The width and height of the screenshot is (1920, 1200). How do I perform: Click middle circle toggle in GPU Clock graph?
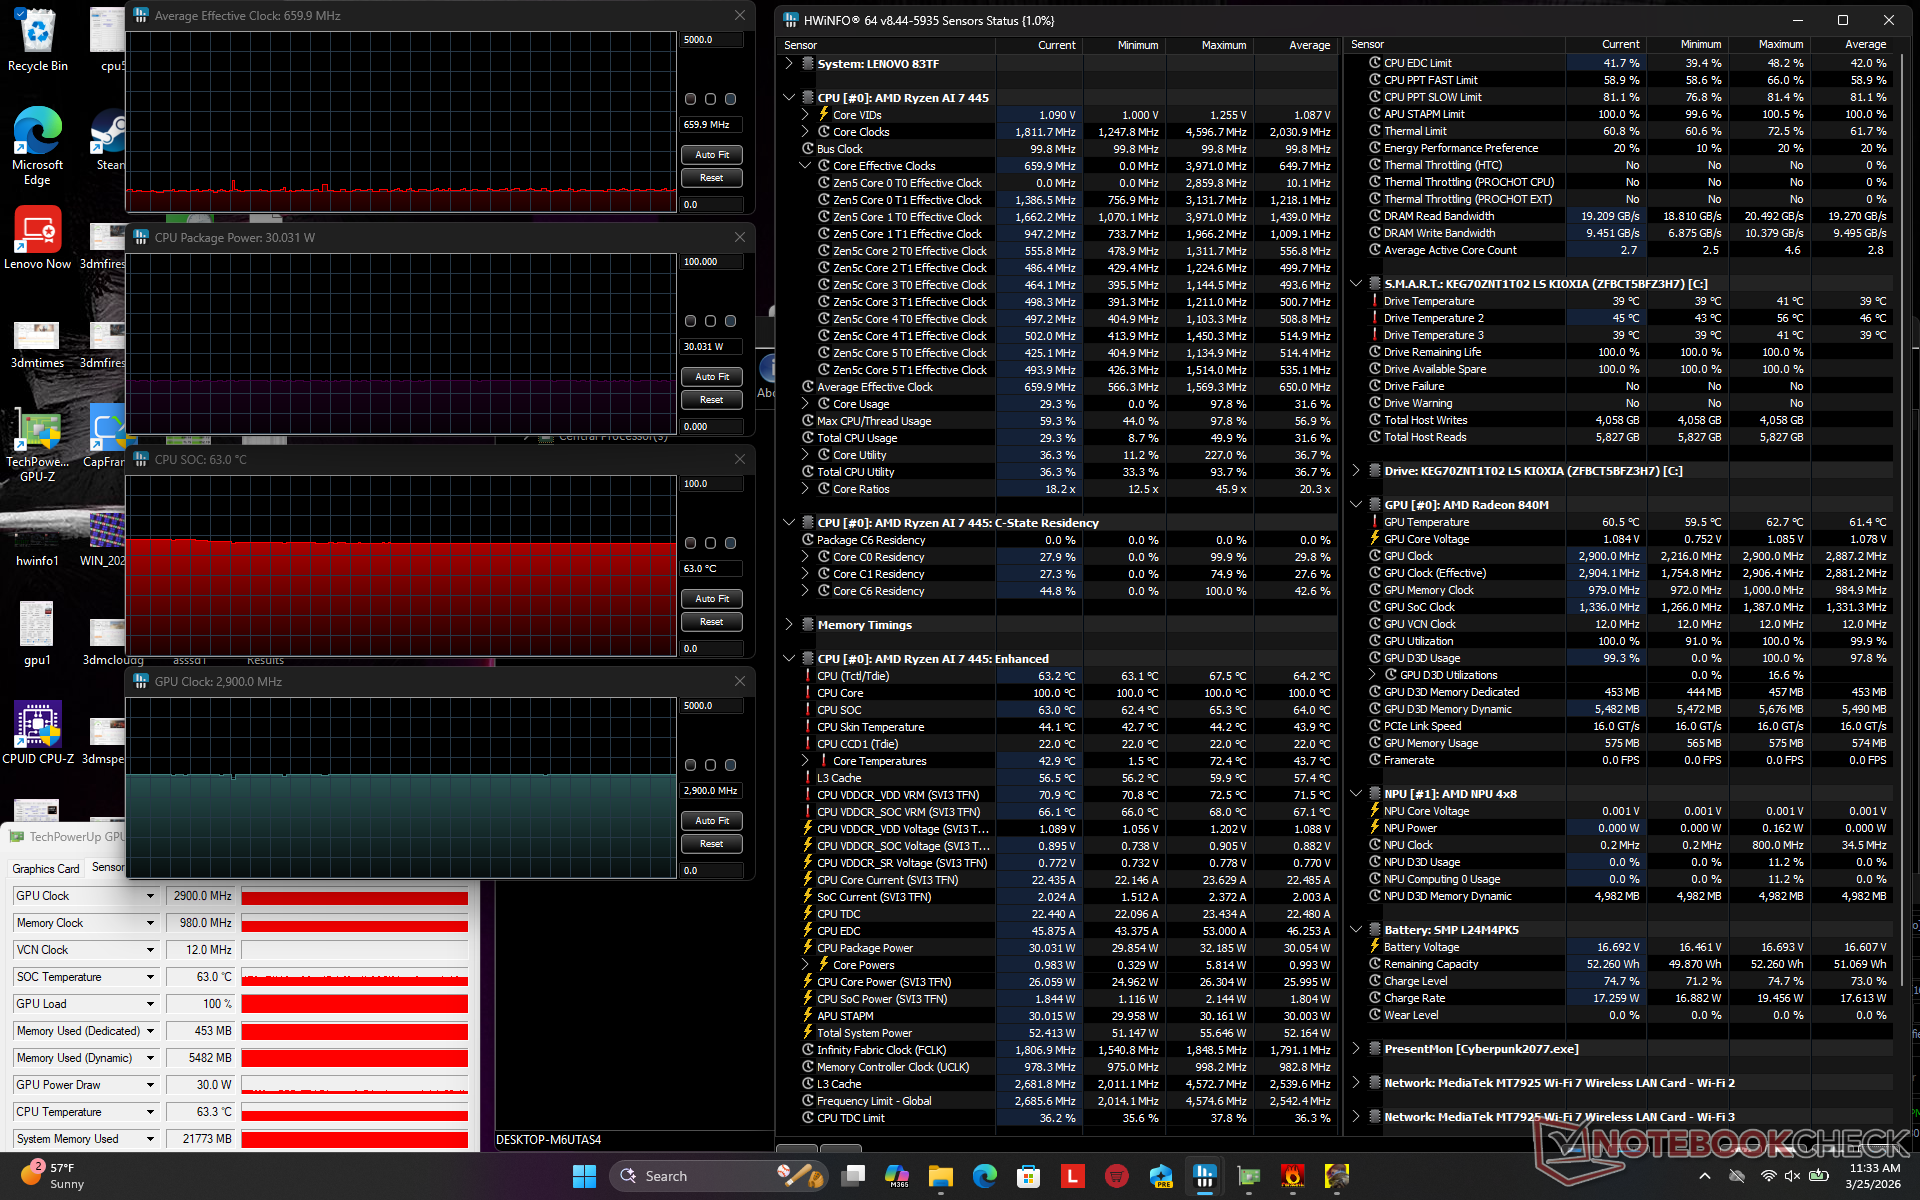pyautogui.click(x=710, y=765)
